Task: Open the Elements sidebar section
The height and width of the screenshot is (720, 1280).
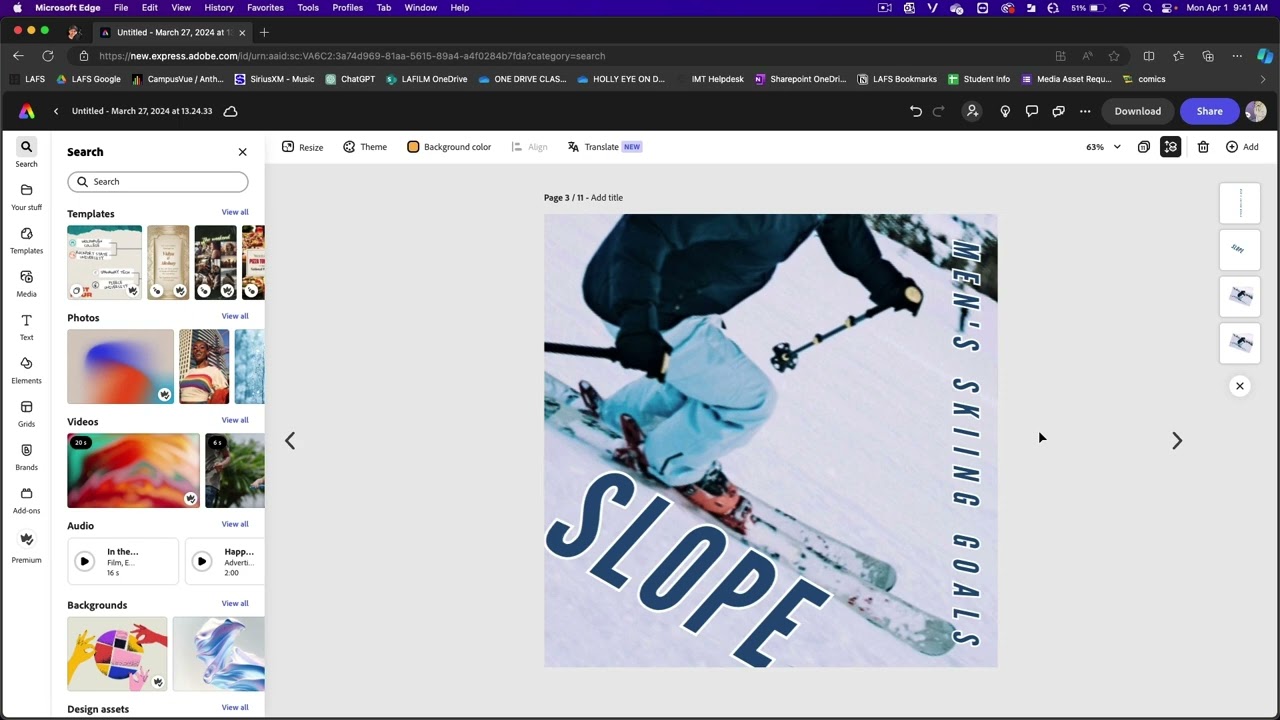Action: pos(26,370)
